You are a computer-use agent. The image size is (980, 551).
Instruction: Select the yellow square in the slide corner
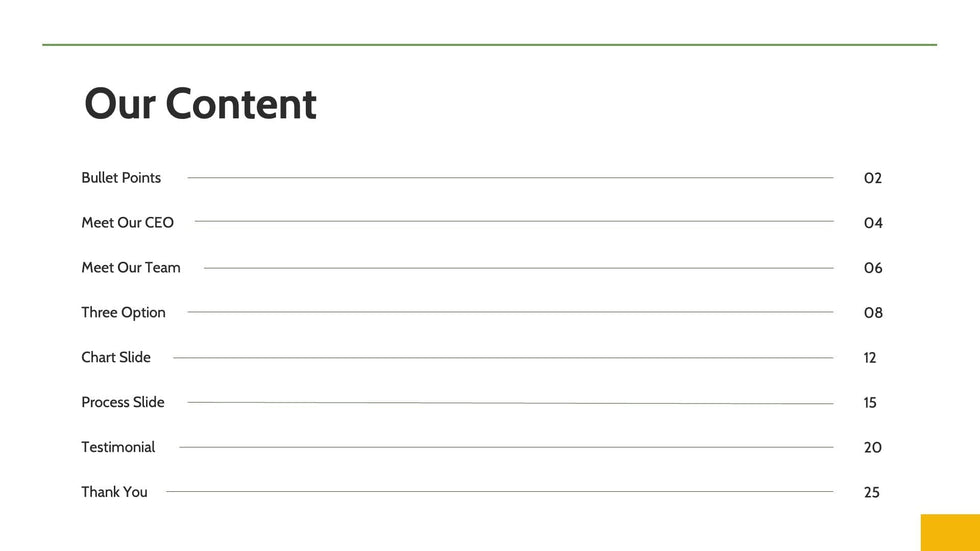[950, 532]
